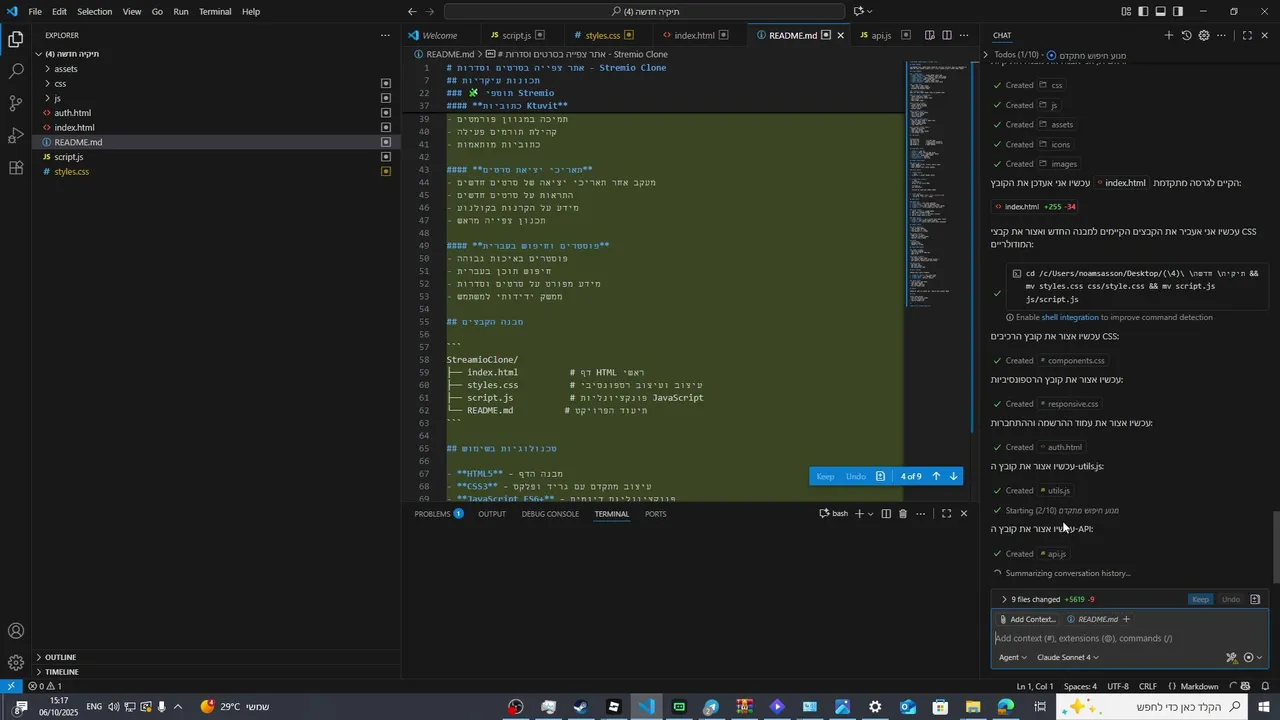
Task: Toggle bottom panel visibility
Action: pyautogui.click(x=1161, y=12)
